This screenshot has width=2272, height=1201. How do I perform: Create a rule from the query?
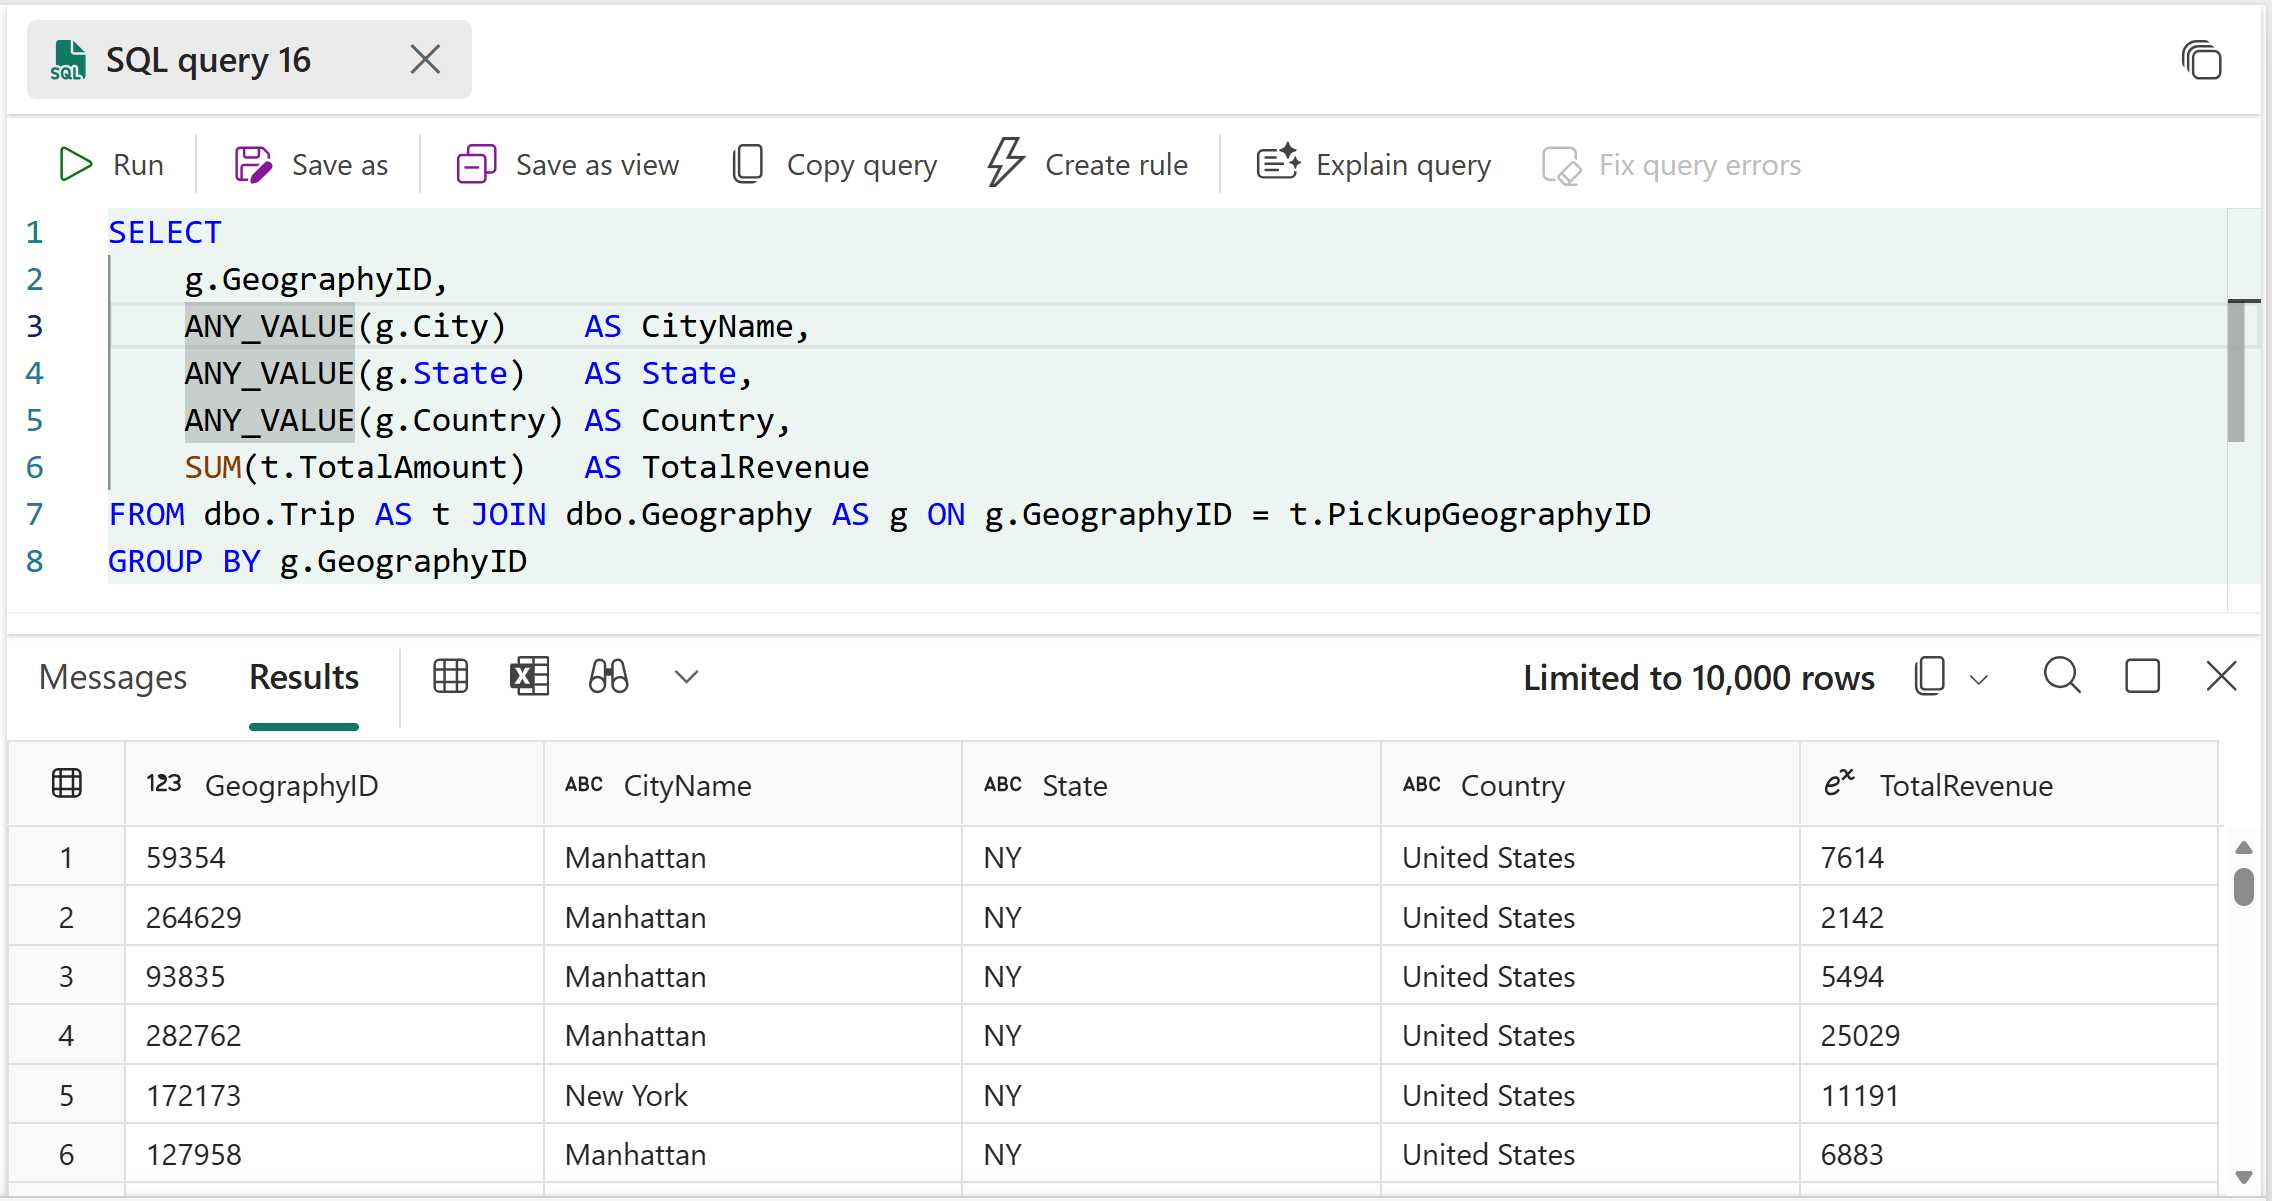pos(1088,164)
